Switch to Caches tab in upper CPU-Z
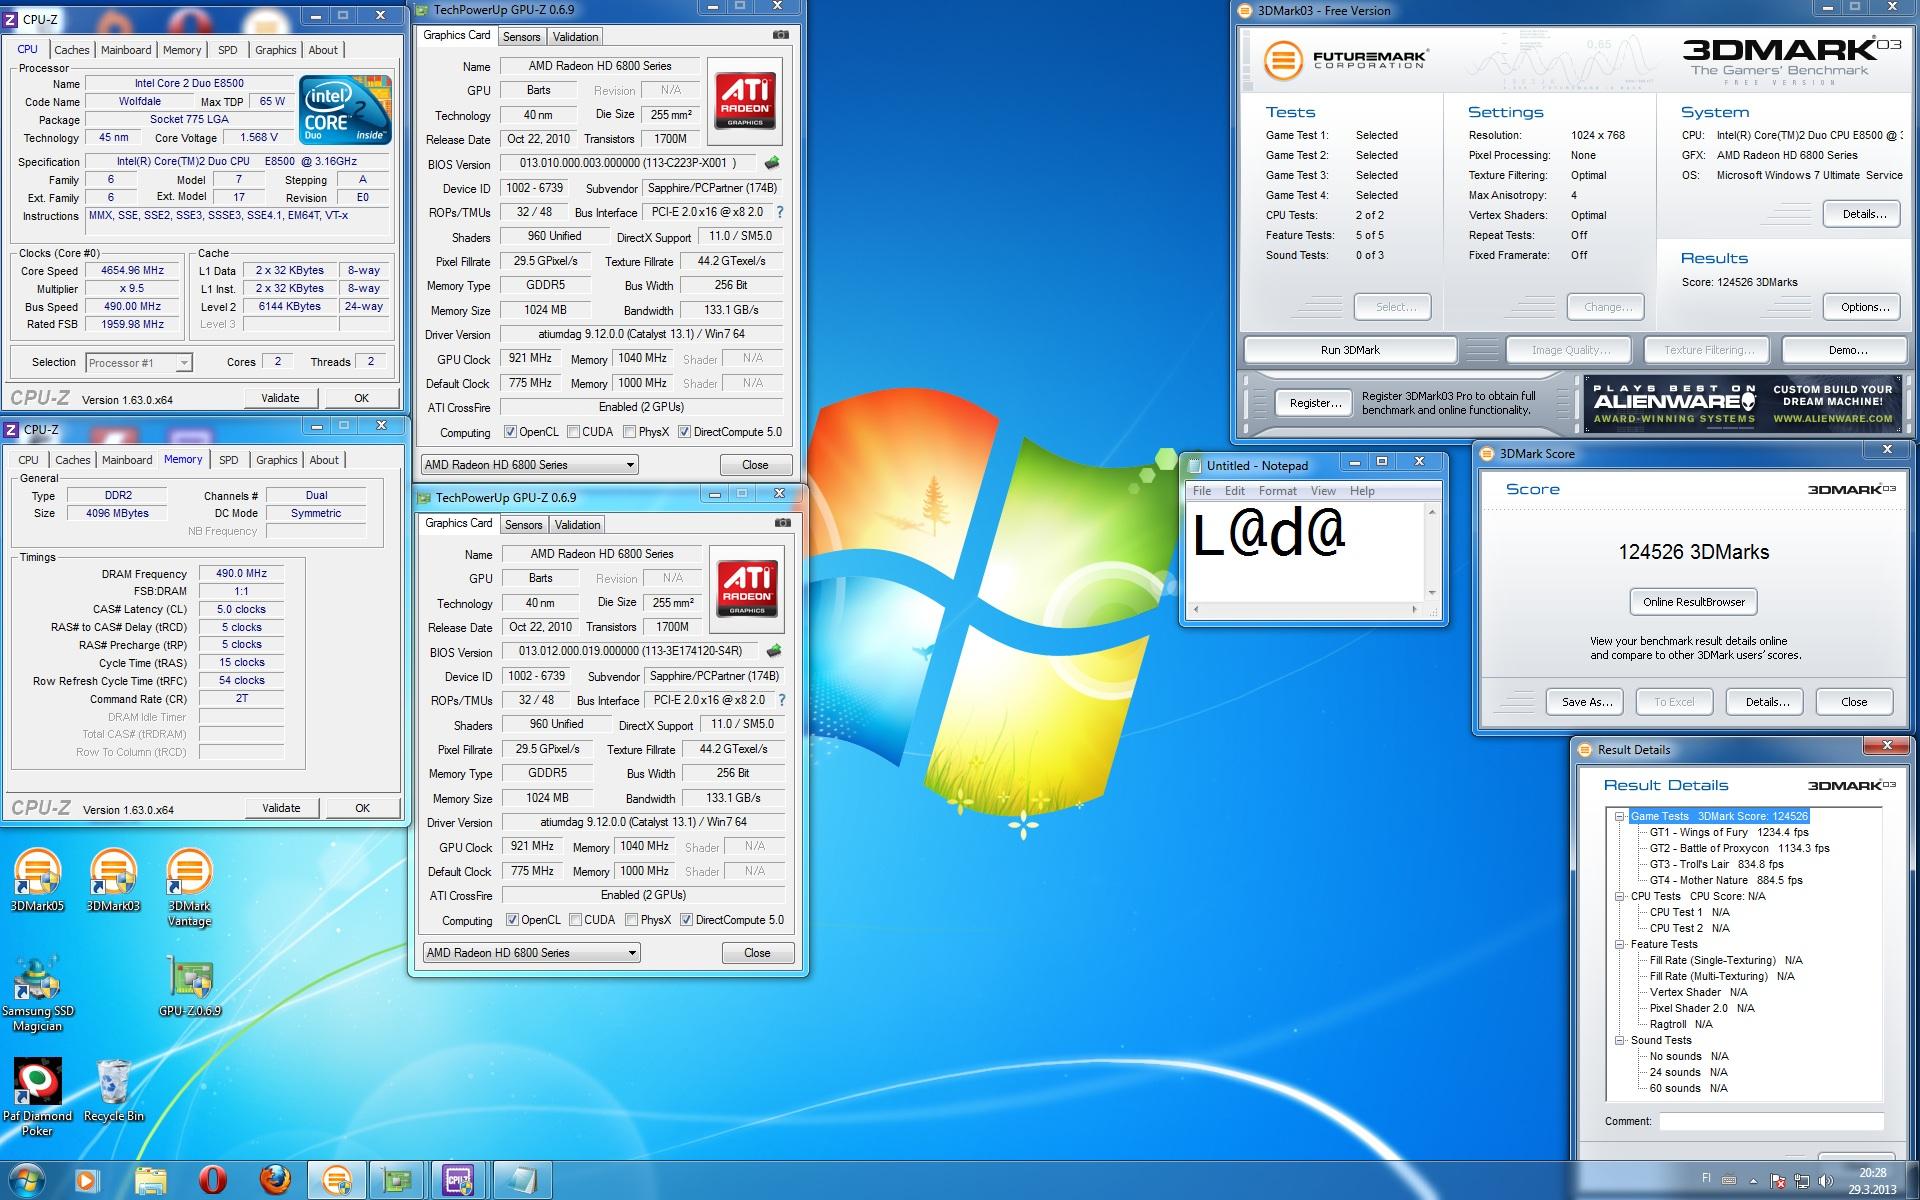Image resolution: width=1920 pixels, height=1200 pixels. click(72, 50)
